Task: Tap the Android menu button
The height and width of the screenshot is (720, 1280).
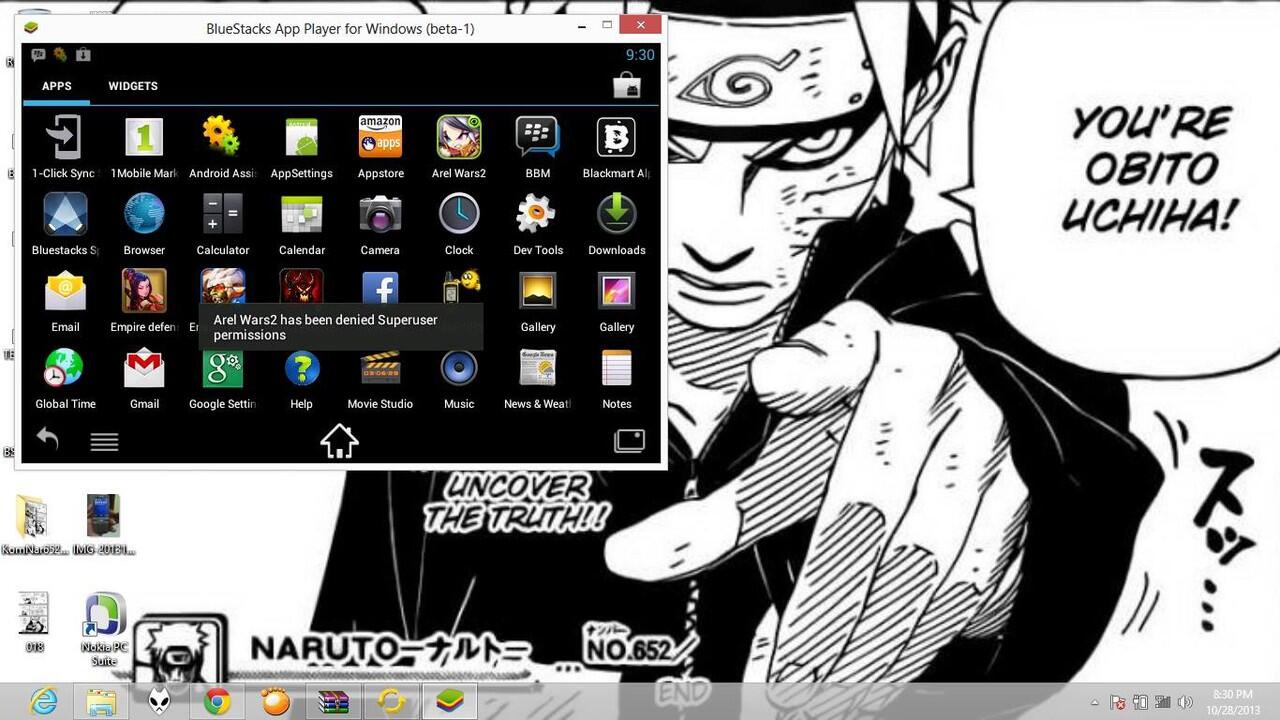Action: point(104,442)
